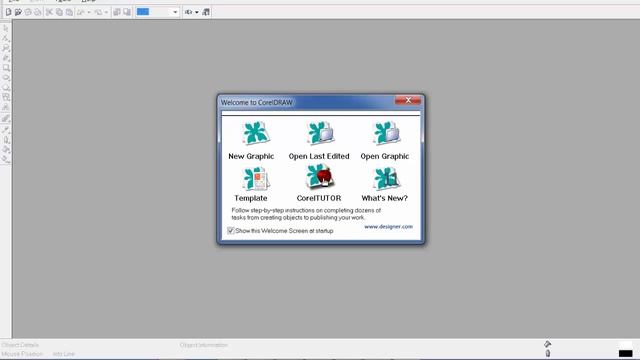Click the Undo toolbar icon

pyautogui.click(x=81, y=12)
